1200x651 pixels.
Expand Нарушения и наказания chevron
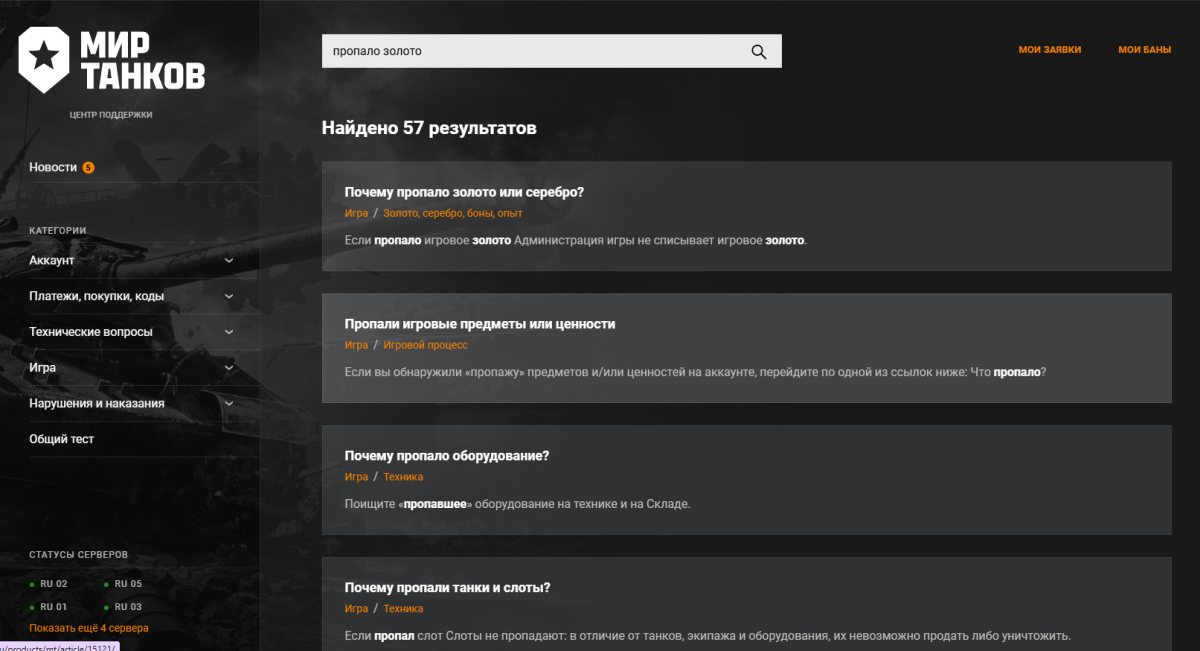[x=229, y=404]
